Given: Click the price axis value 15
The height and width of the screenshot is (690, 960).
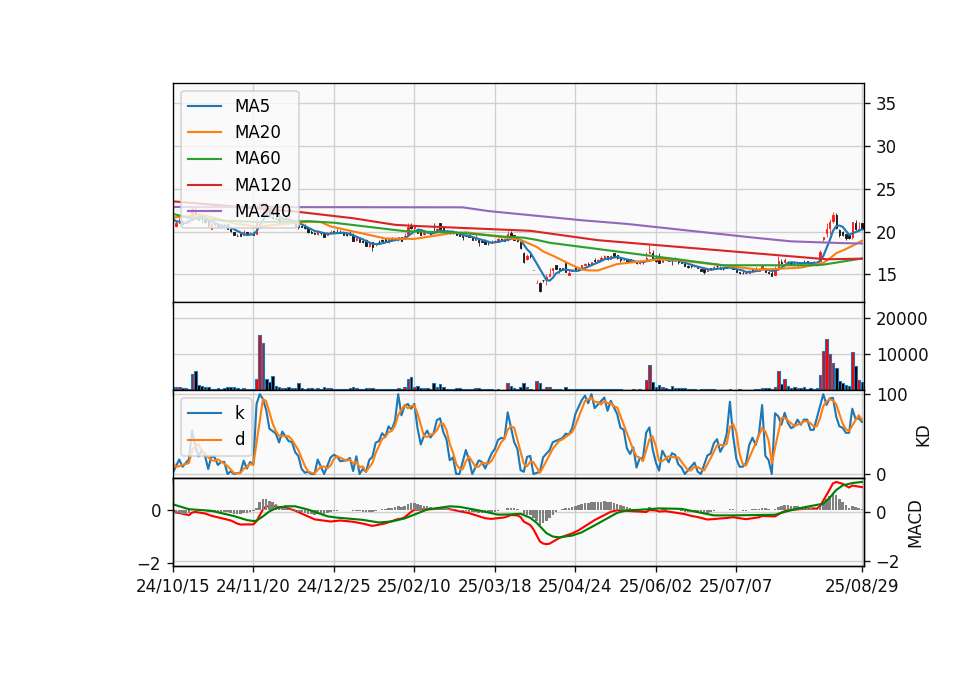Looking at the screenshot, I should tap(886, 276).
